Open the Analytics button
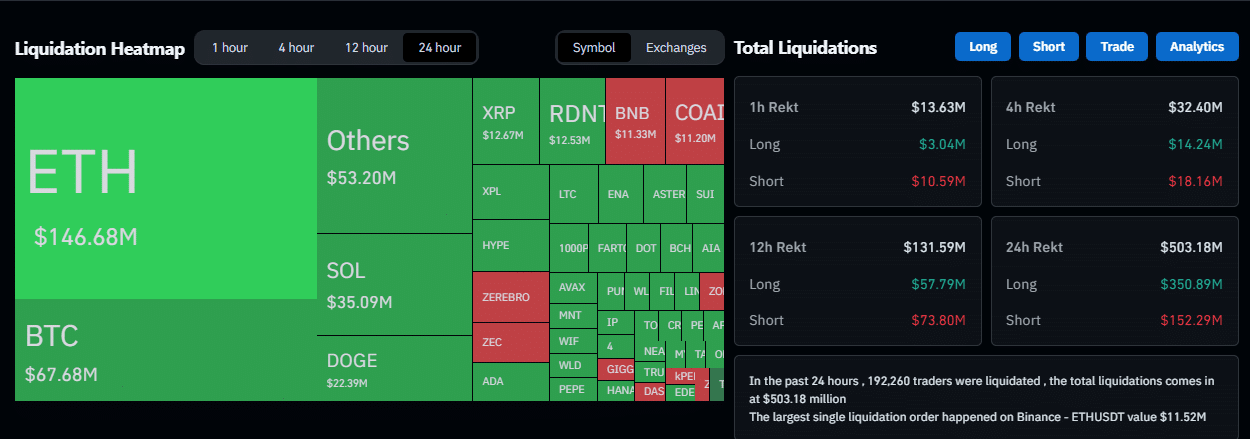Screen dimensions: 1250x439 click(x=1196, y=47)
